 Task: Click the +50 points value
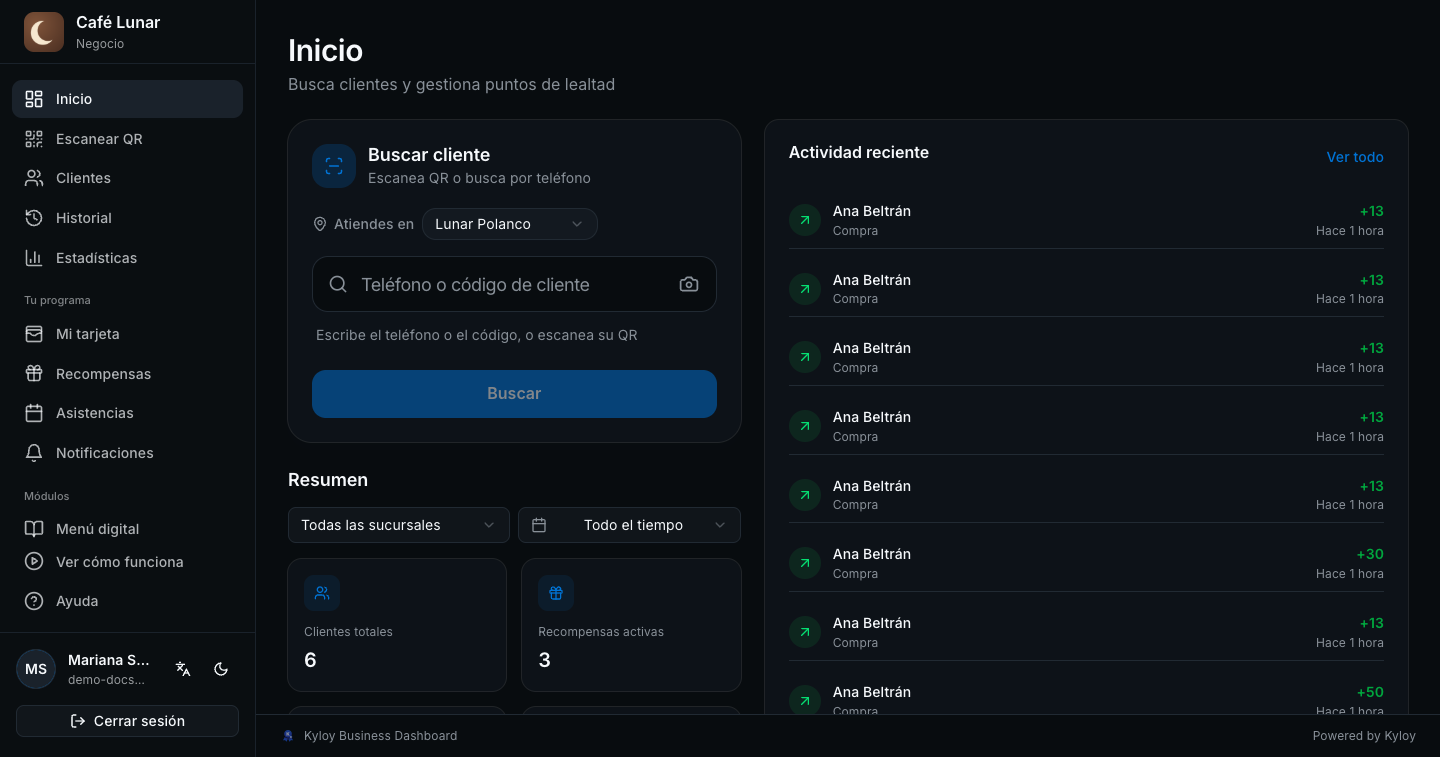(1370, 692)
